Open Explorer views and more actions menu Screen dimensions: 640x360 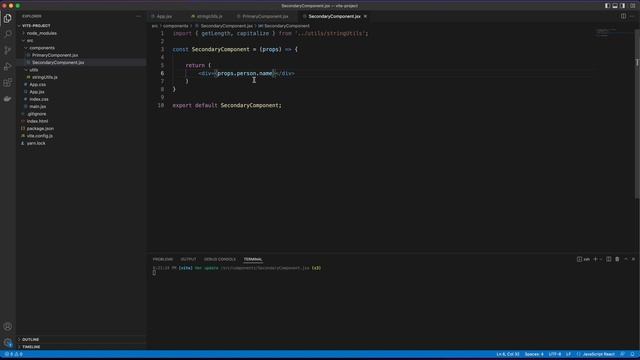138,16
